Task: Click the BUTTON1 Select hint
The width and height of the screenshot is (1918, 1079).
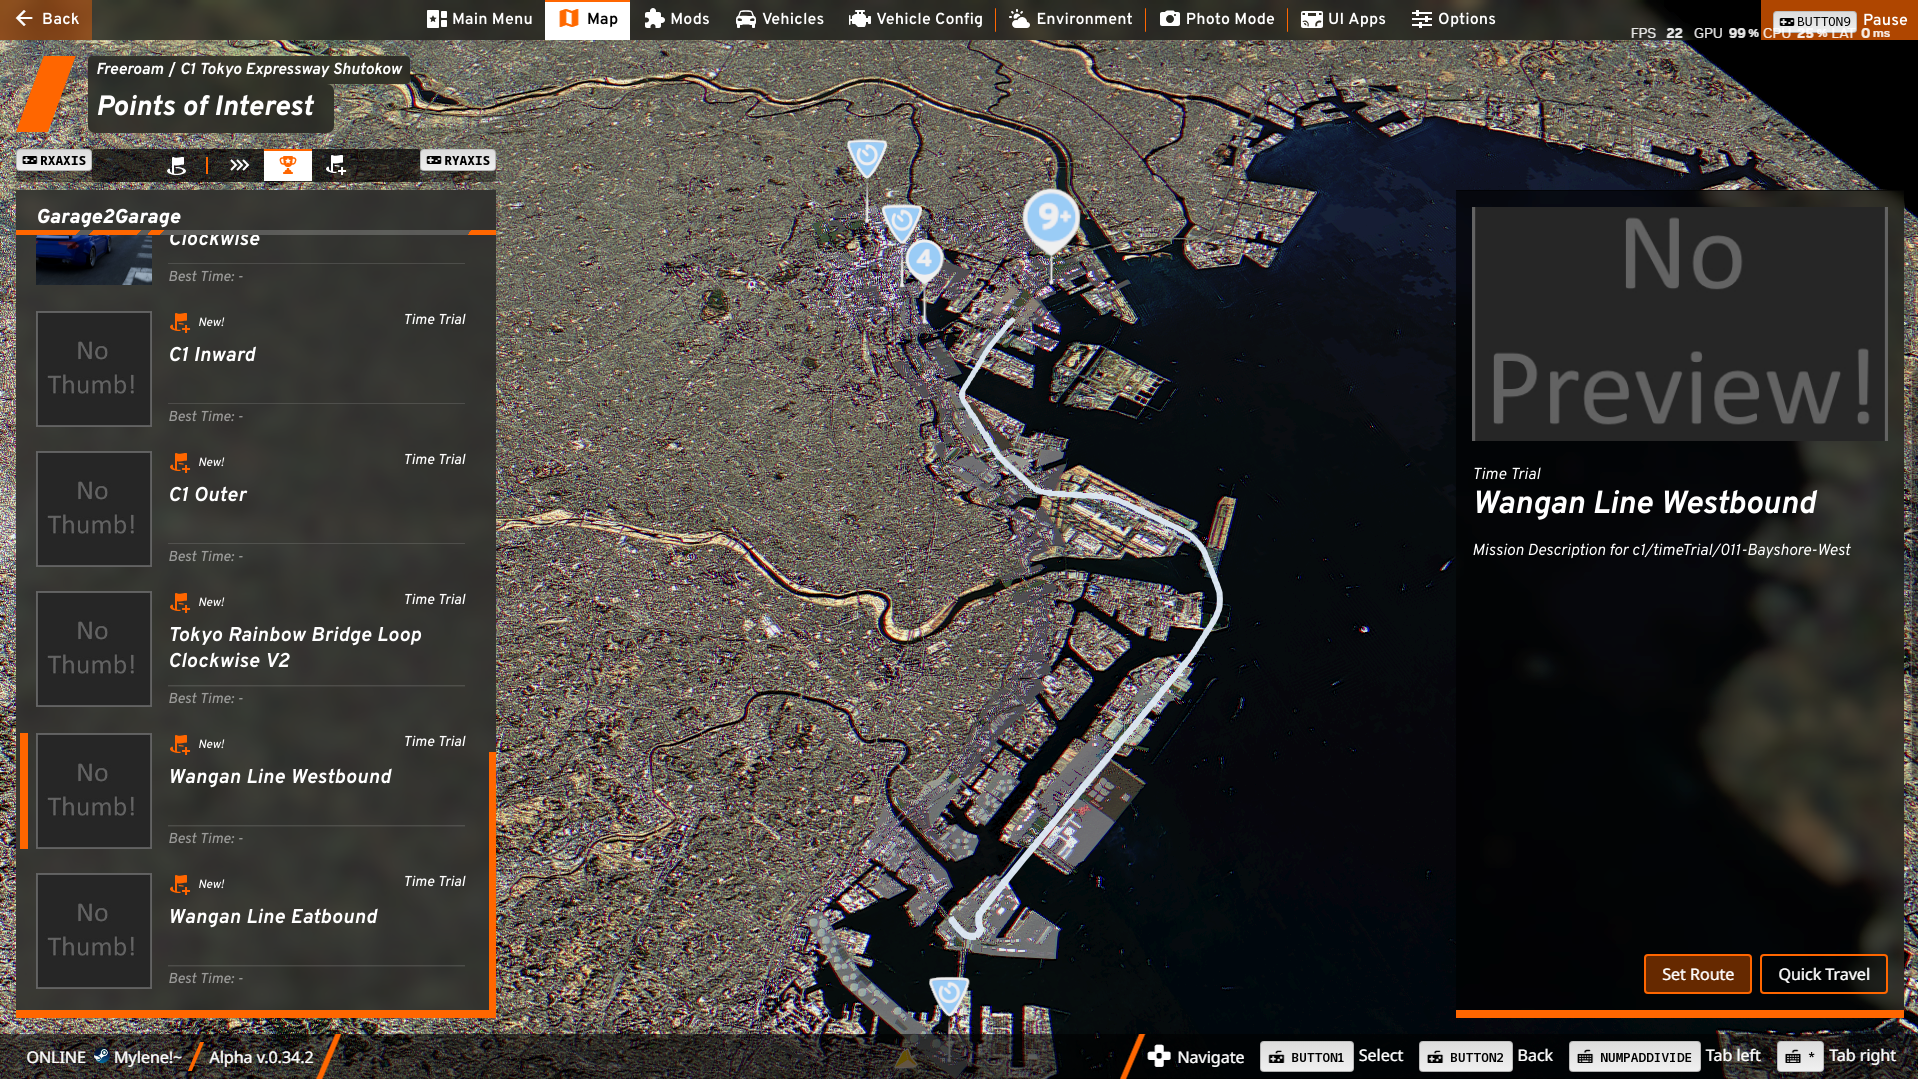Action: click(1332, 1056)
